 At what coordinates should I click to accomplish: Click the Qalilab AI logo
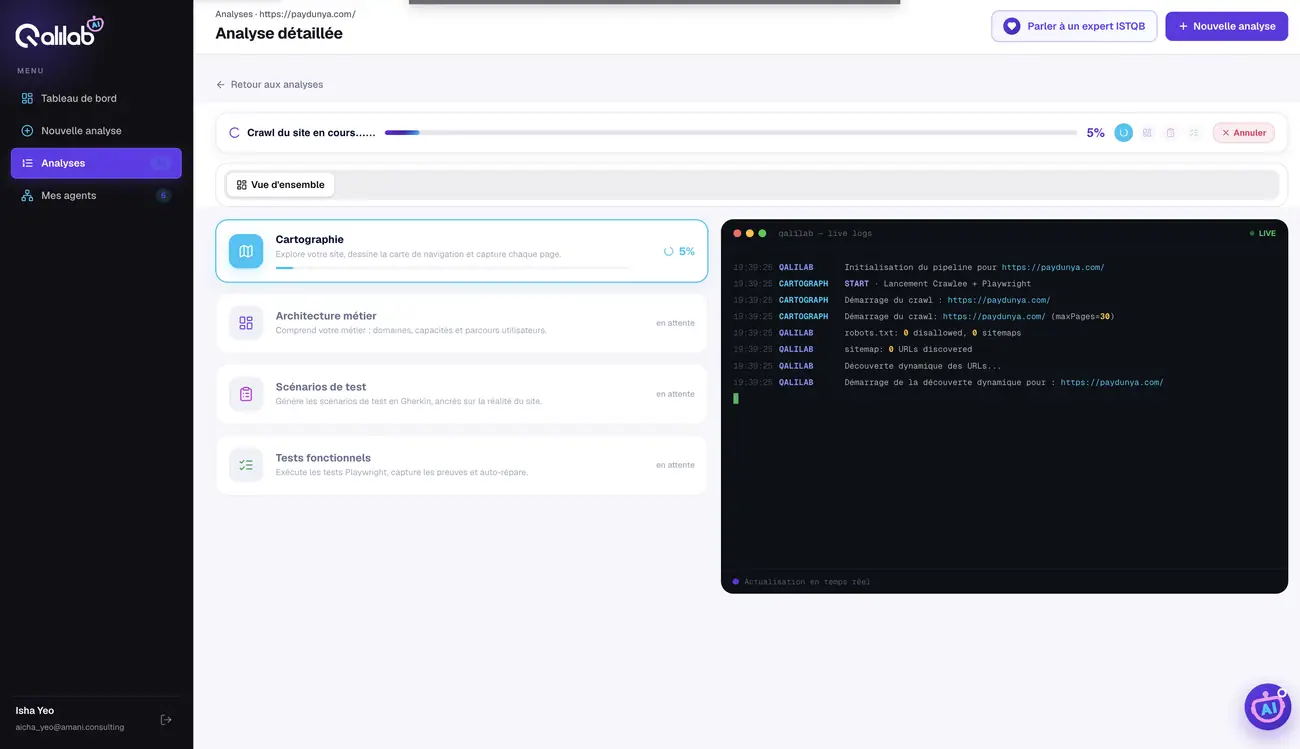pos(60,32)
